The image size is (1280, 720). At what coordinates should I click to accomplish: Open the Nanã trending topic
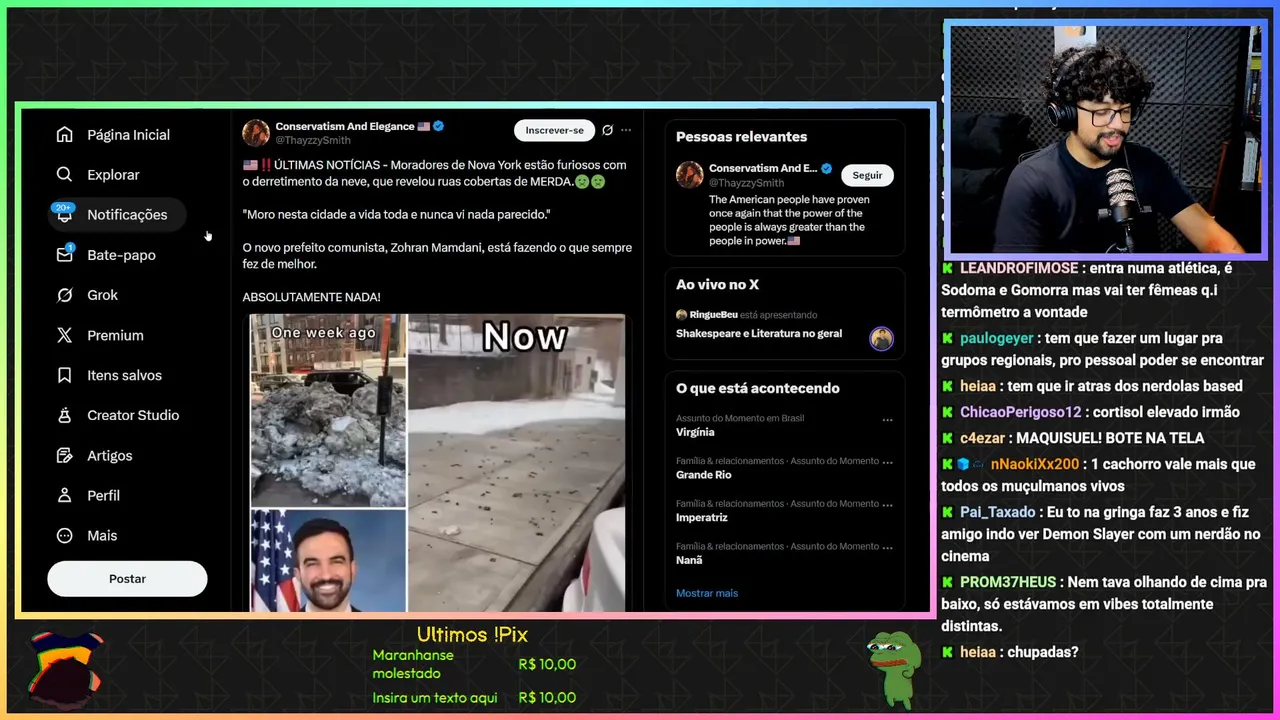click(x=689, y=560)
